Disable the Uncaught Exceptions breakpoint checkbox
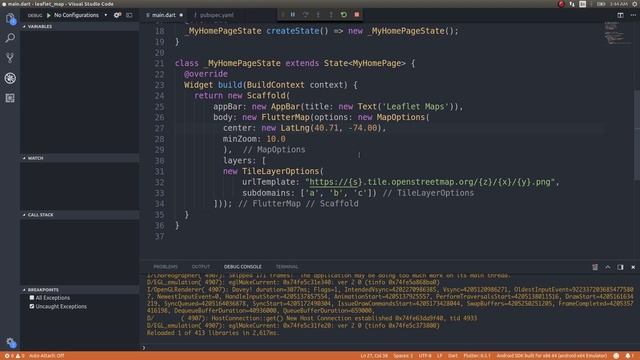This screenshot has height=360, width=640. 32,306
